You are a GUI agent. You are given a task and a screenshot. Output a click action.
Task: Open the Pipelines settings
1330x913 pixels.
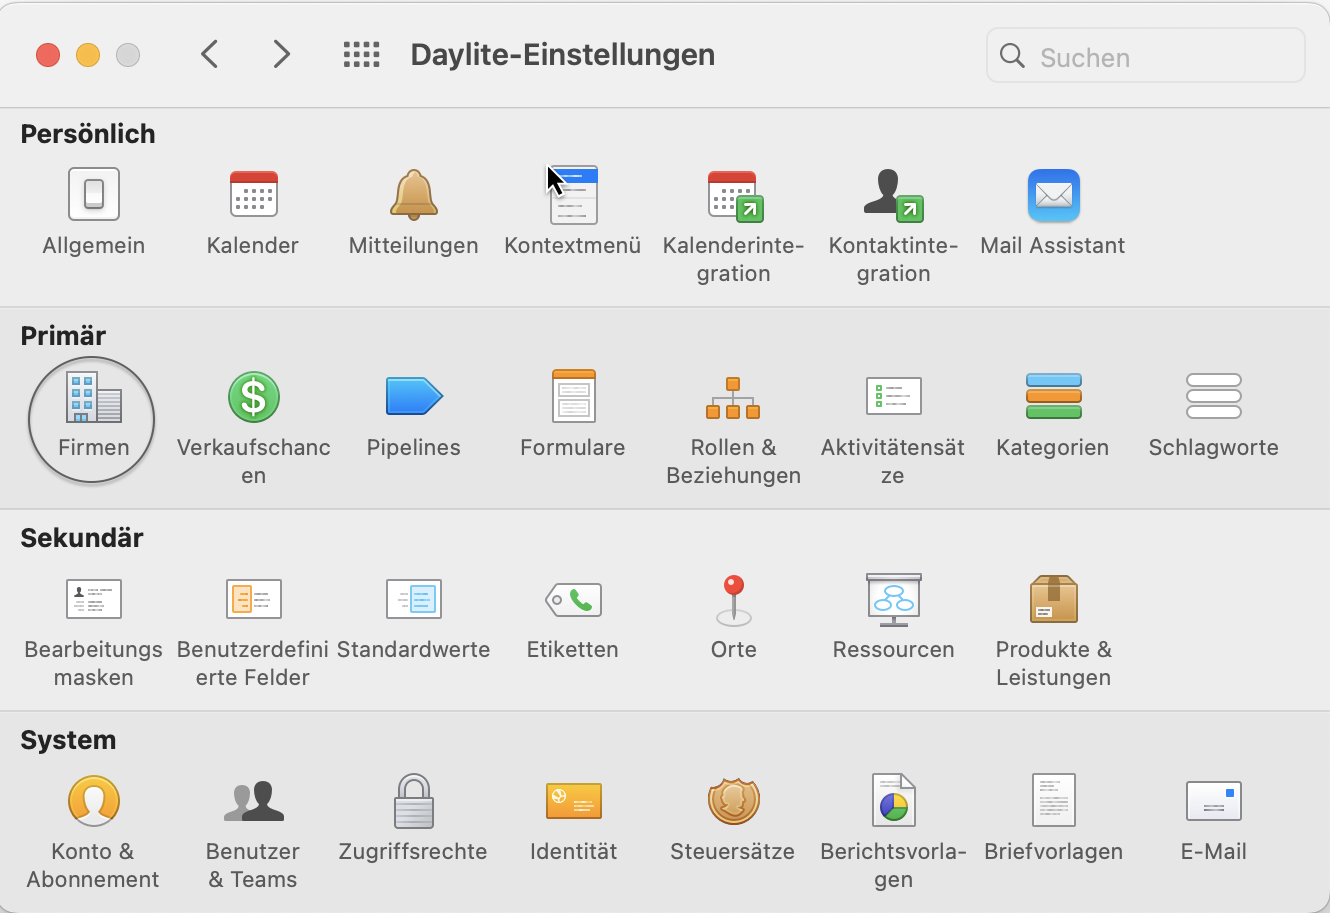413,397
